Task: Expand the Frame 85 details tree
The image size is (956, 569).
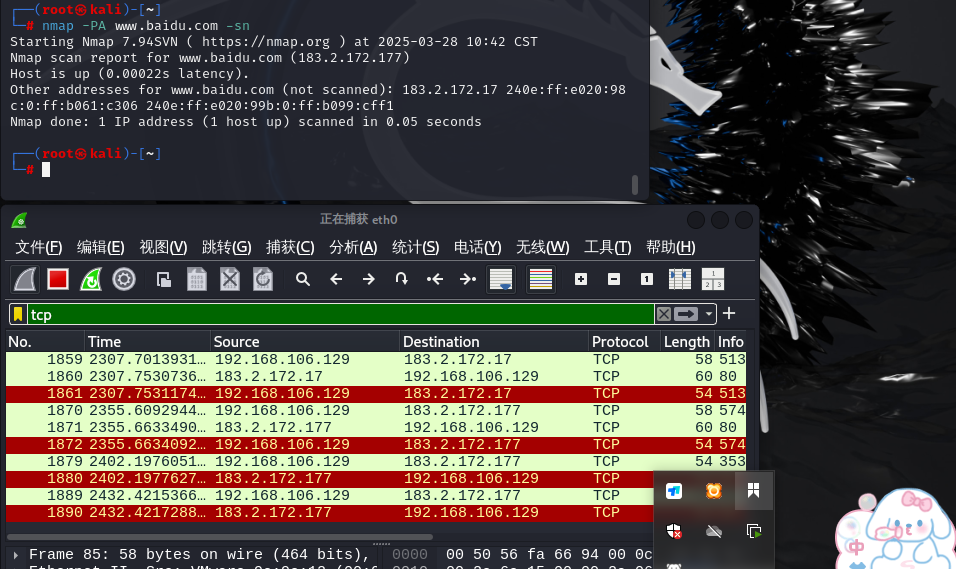Action: point(16,555)
